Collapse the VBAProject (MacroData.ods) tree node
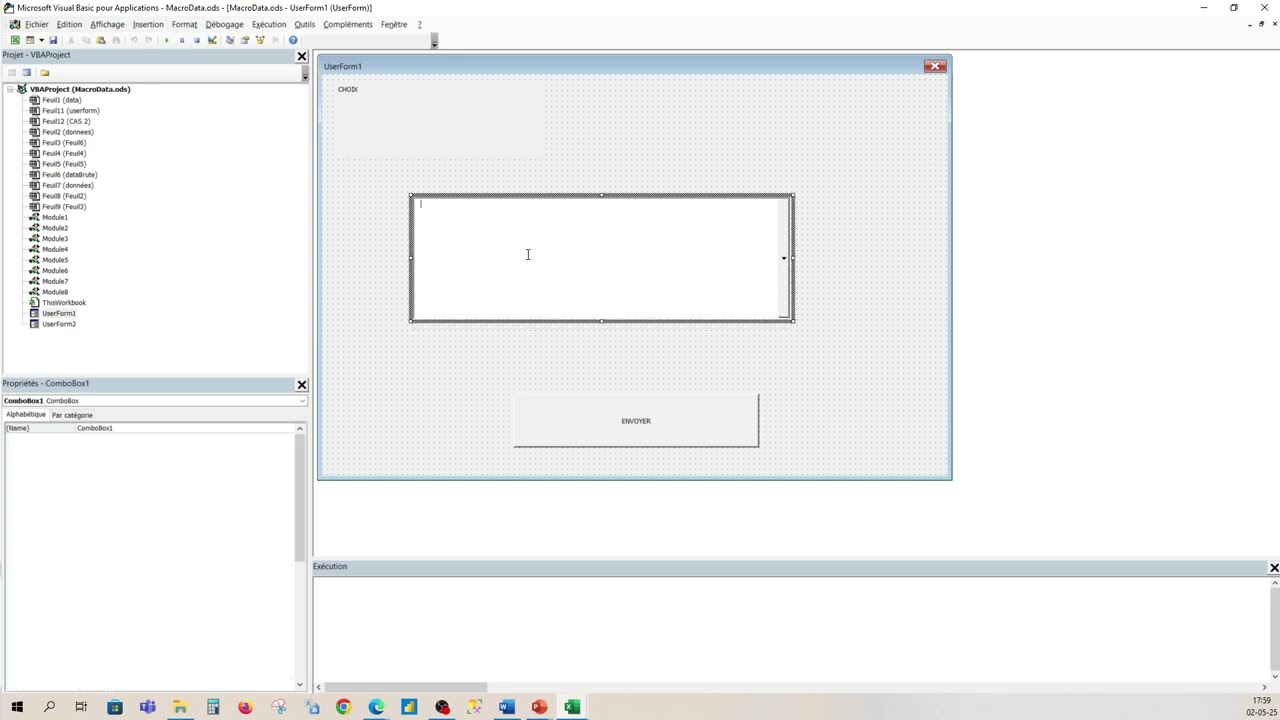This screenshot has height=720, width=1280. tap(10, 89)
